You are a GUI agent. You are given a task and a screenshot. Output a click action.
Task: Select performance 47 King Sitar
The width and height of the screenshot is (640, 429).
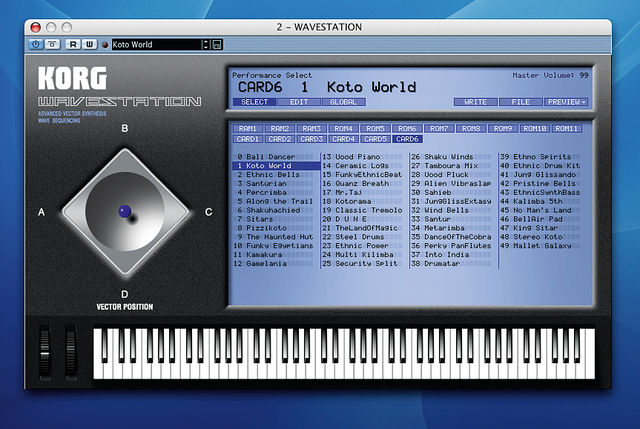tap(543, 228)
